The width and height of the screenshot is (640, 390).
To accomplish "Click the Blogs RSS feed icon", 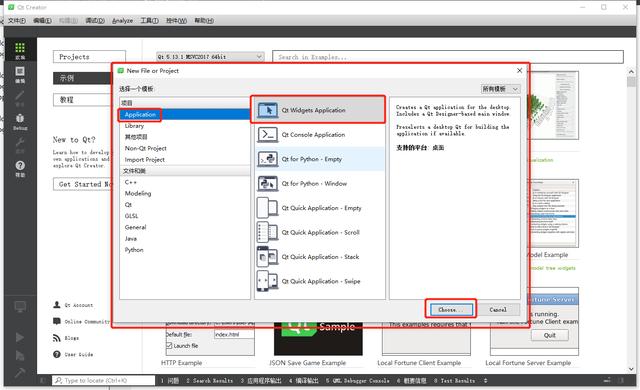I will pyautogui.click(x=57, y=338).
